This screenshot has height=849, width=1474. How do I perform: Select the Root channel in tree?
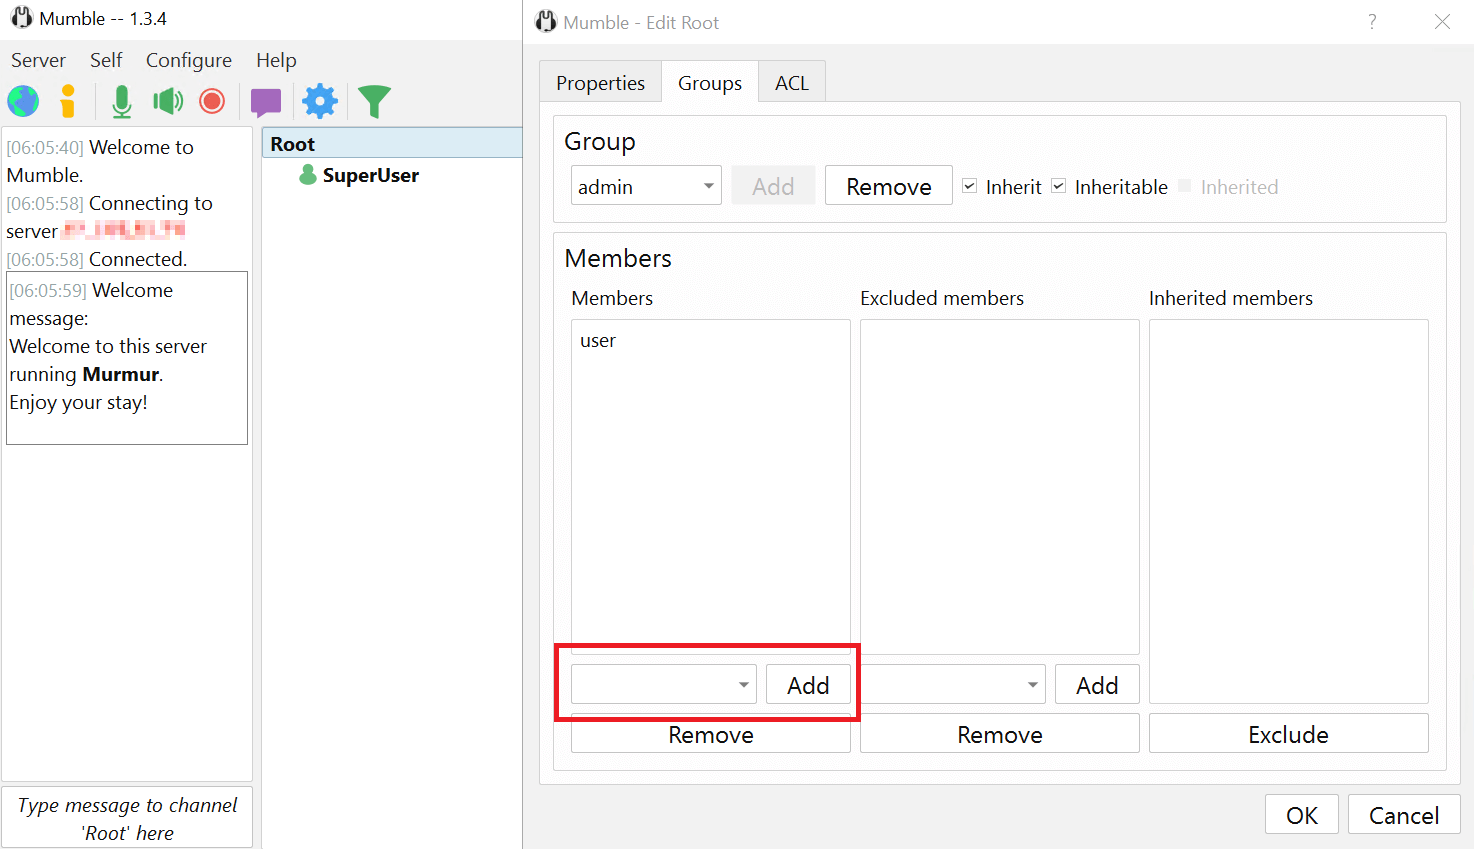(392, 144)
